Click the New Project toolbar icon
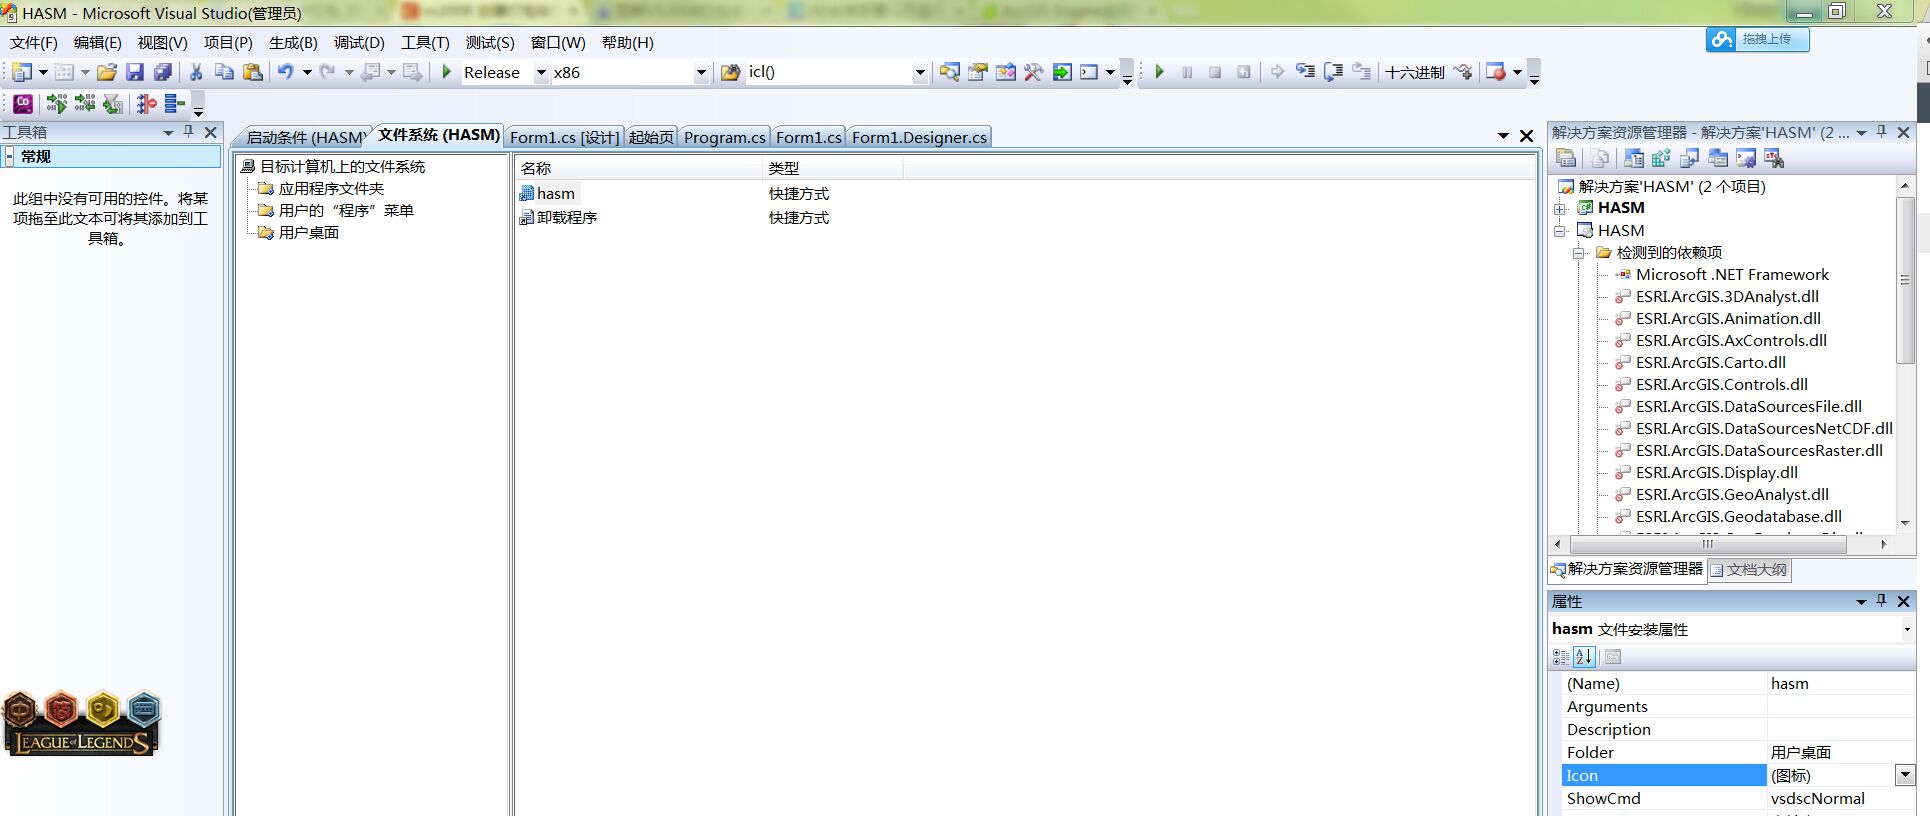1930x816 pixels. [21, 72]
